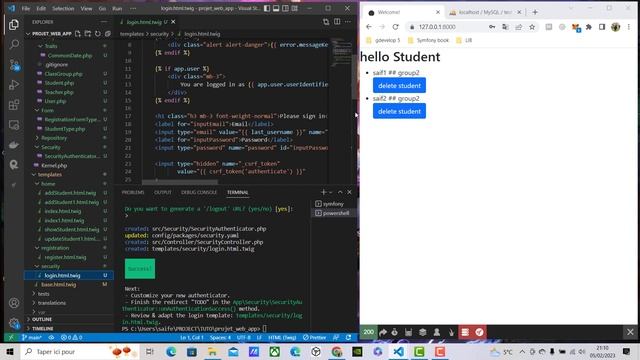Open new terminal dropdown arrow
Screen dimensions: 640x360
pyautogui.click(x=331, y=192)
